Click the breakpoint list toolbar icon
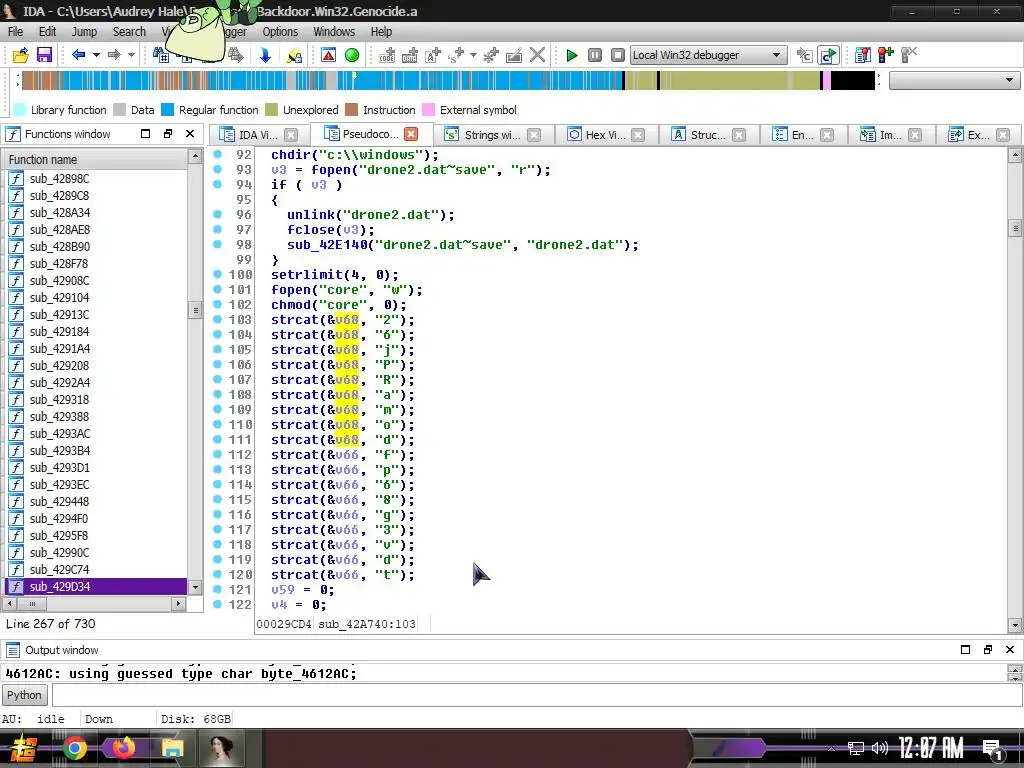This screenshot has height=768, width=1024. (x=863, y=55)
